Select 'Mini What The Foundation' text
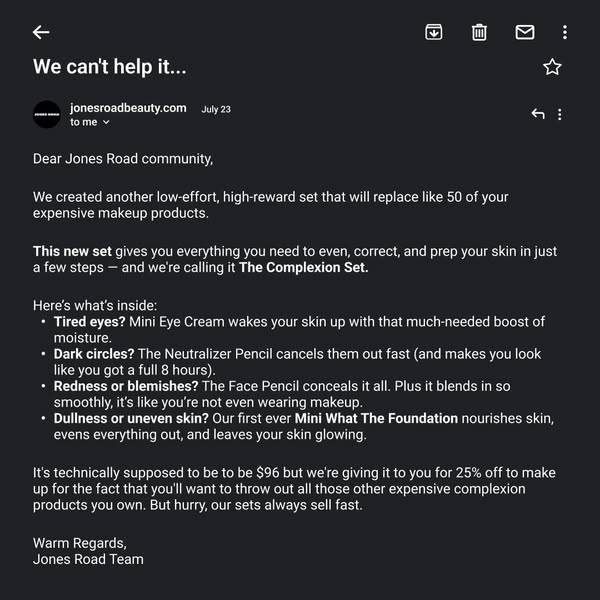This screenshot has height=600, width=600. (x=376, y=418)
